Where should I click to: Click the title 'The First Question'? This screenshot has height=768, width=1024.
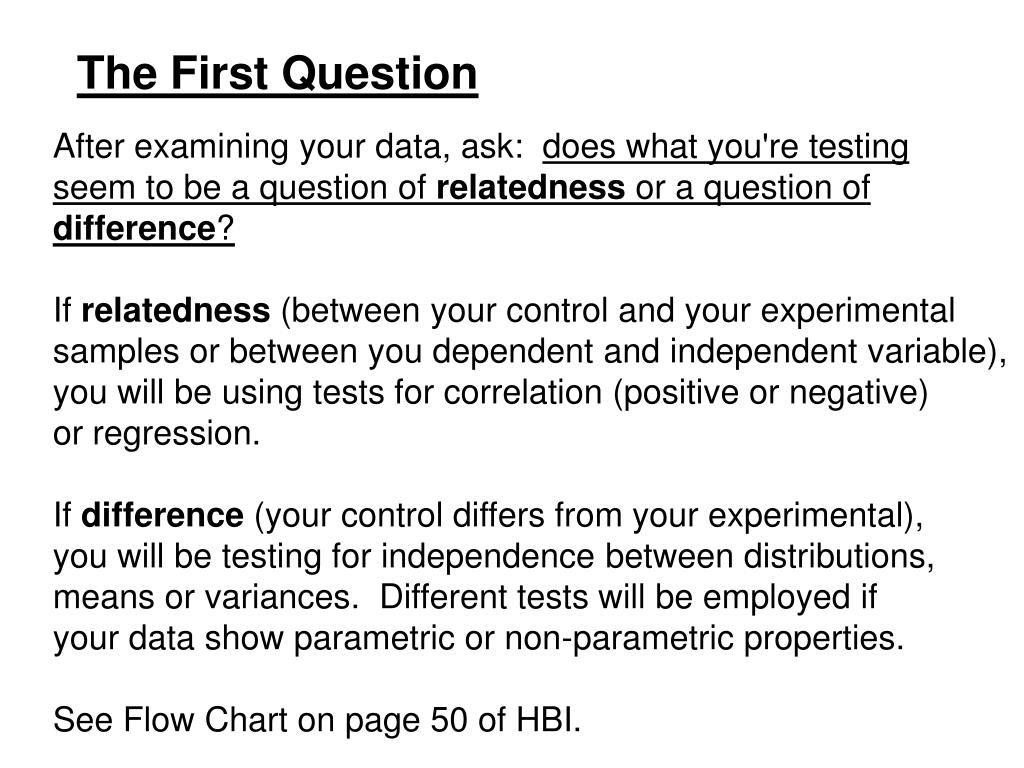point(278,73)
